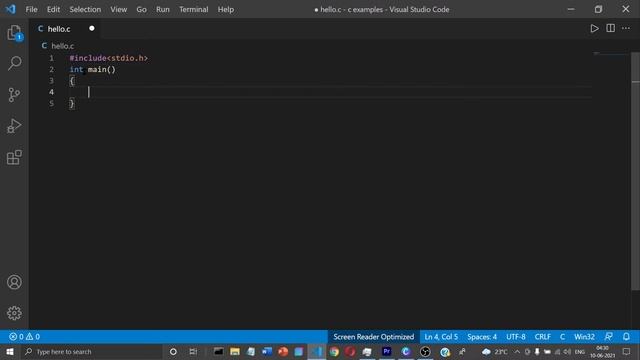
Task: Open the File menu
Action: (x=31, y=9)
